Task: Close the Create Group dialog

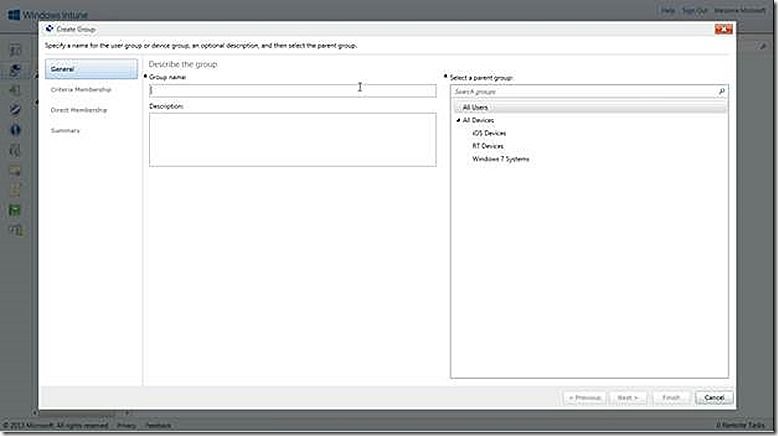Action: click(723, 29)
